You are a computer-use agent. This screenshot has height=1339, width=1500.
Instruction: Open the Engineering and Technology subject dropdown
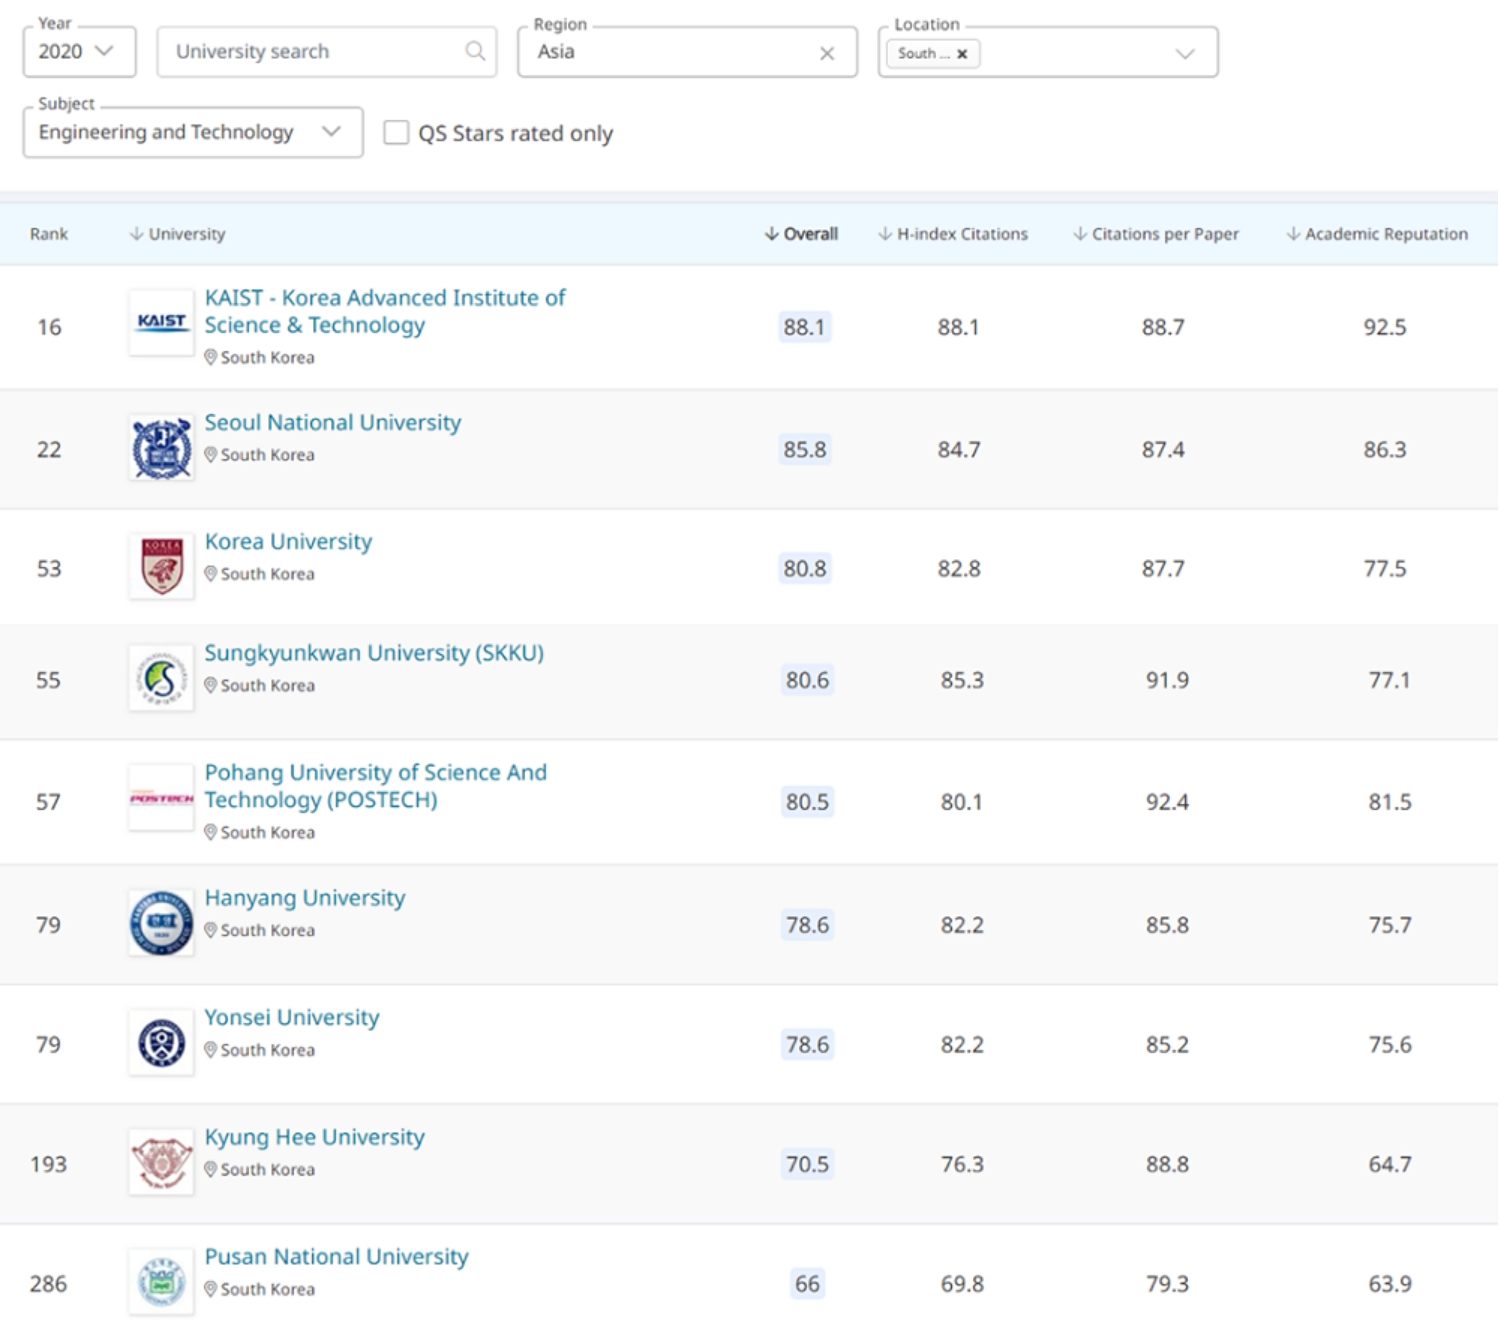(x=192, y=132)
